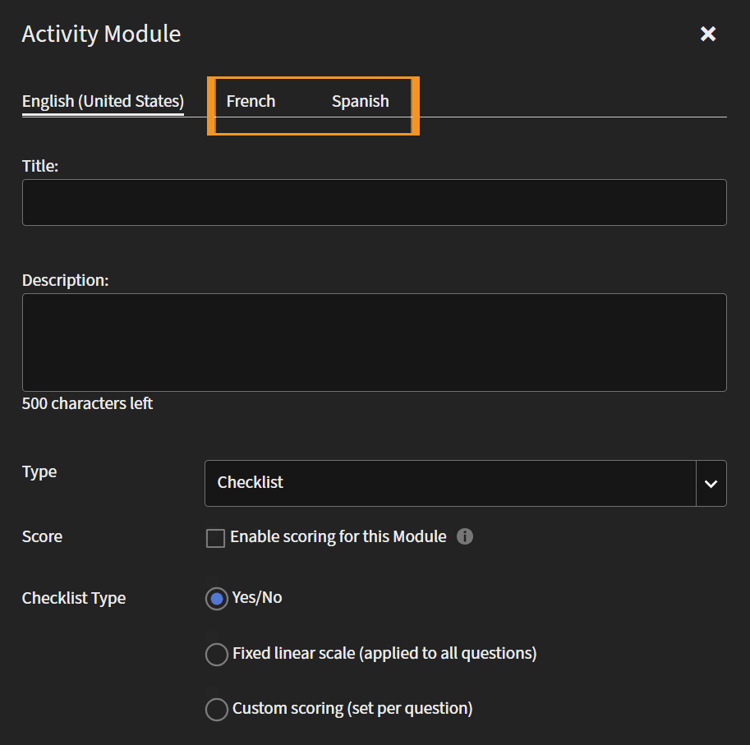This screenshot has width=750, height=745.
Task: Select the Yes/No checklist type
Action: (x=216, y=598)
